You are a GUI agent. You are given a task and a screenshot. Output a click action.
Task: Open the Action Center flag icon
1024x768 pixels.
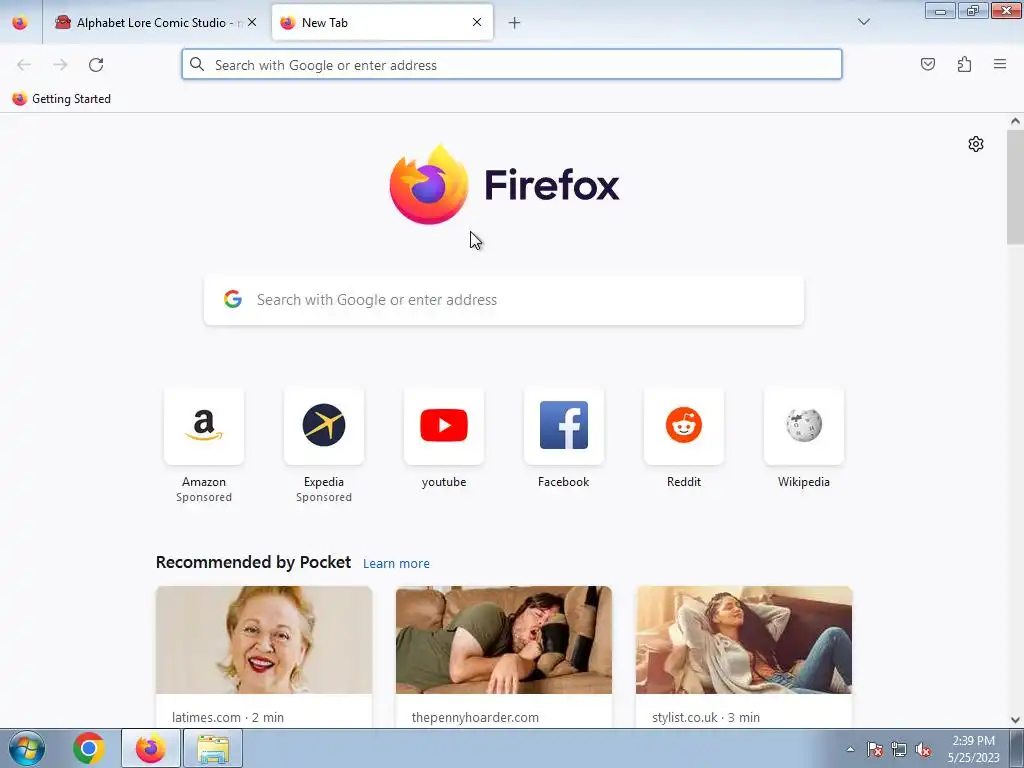875,749
